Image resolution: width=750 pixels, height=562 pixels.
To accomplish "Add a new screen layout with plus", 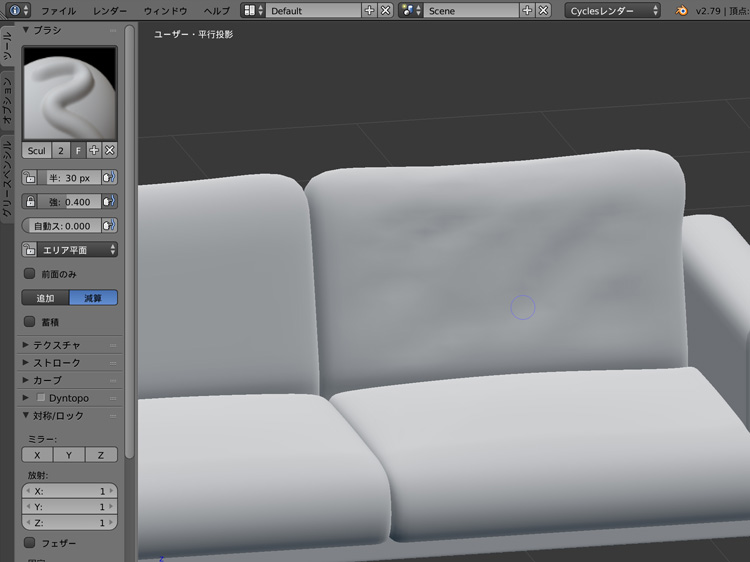I will point(370,10).
